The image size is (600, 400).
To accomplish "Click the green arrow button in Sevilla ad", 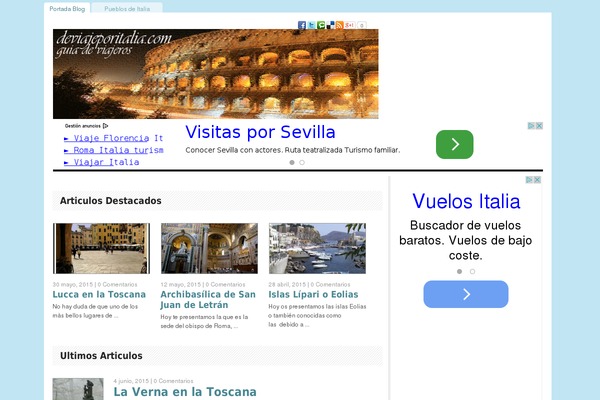I will tap(455, 144).
